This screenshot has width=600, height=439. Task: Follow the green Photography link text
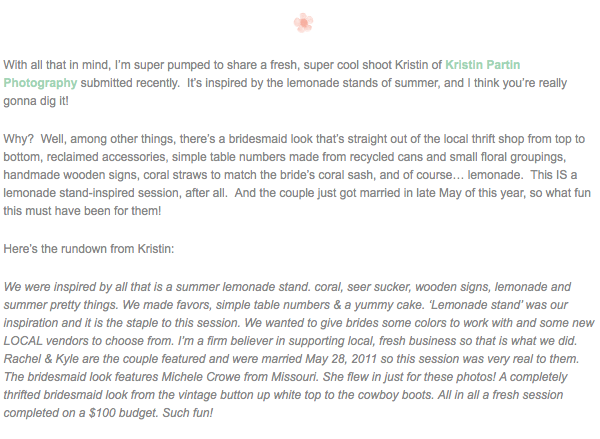tap(40, 83)
